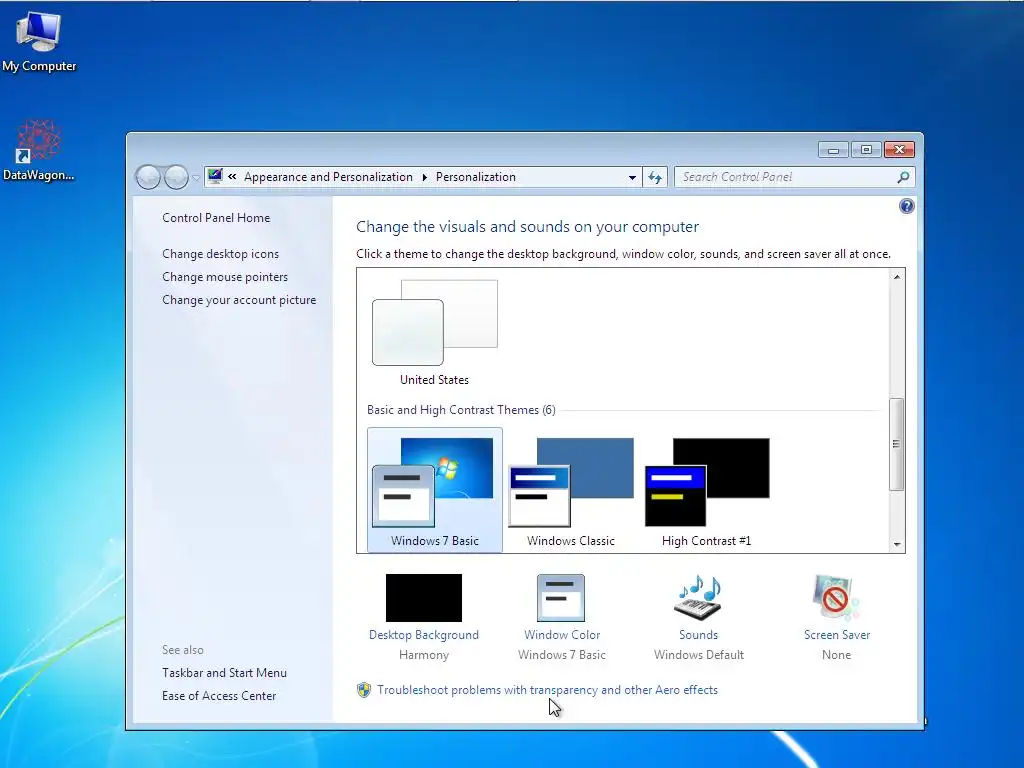Open the My Computer desktop icon
Viewport: 1024px width, 768px height.
coord(39,41)
